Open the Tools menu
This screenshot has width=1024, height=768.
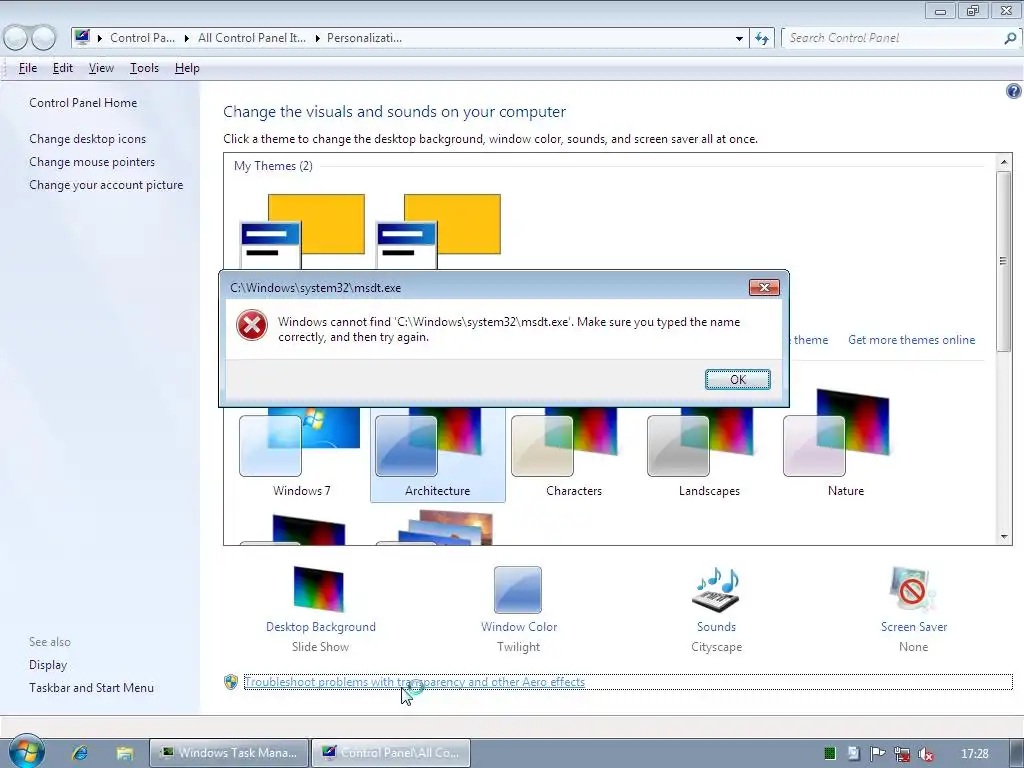(x=144, y=68)
